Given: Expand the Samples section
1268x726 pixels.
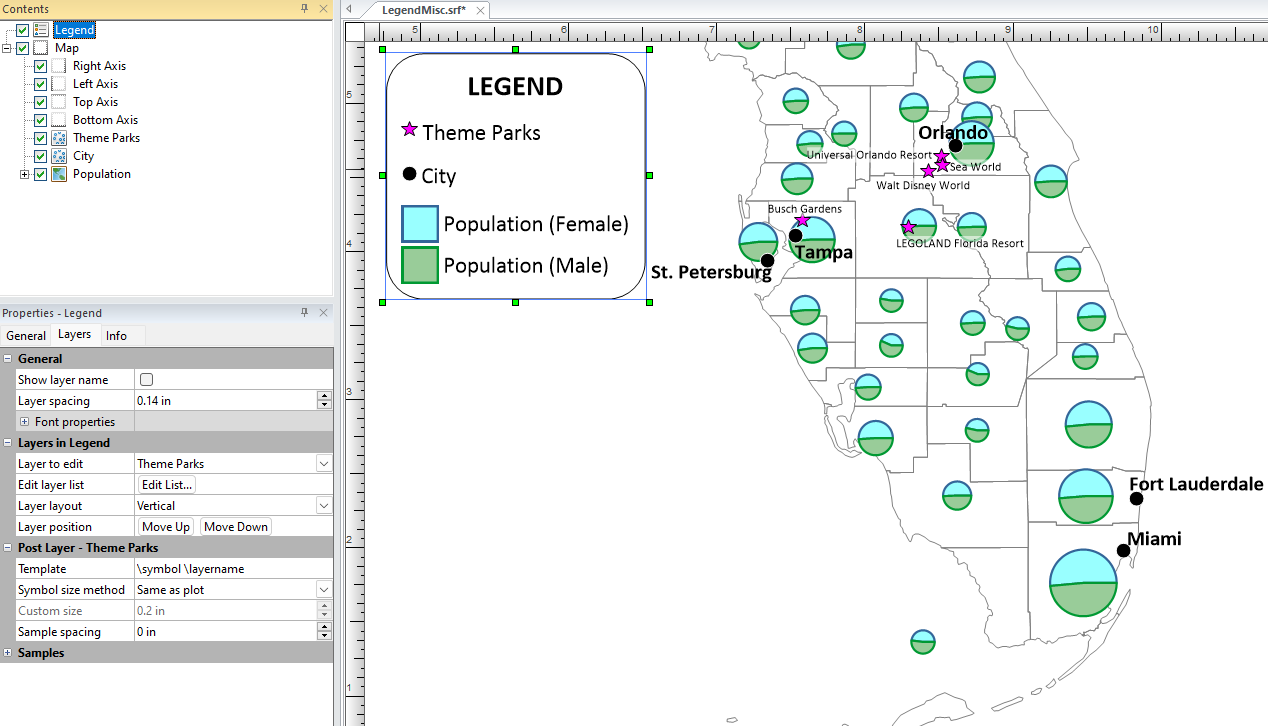Looking at the screenshot, I should click(x=8, y=653).
